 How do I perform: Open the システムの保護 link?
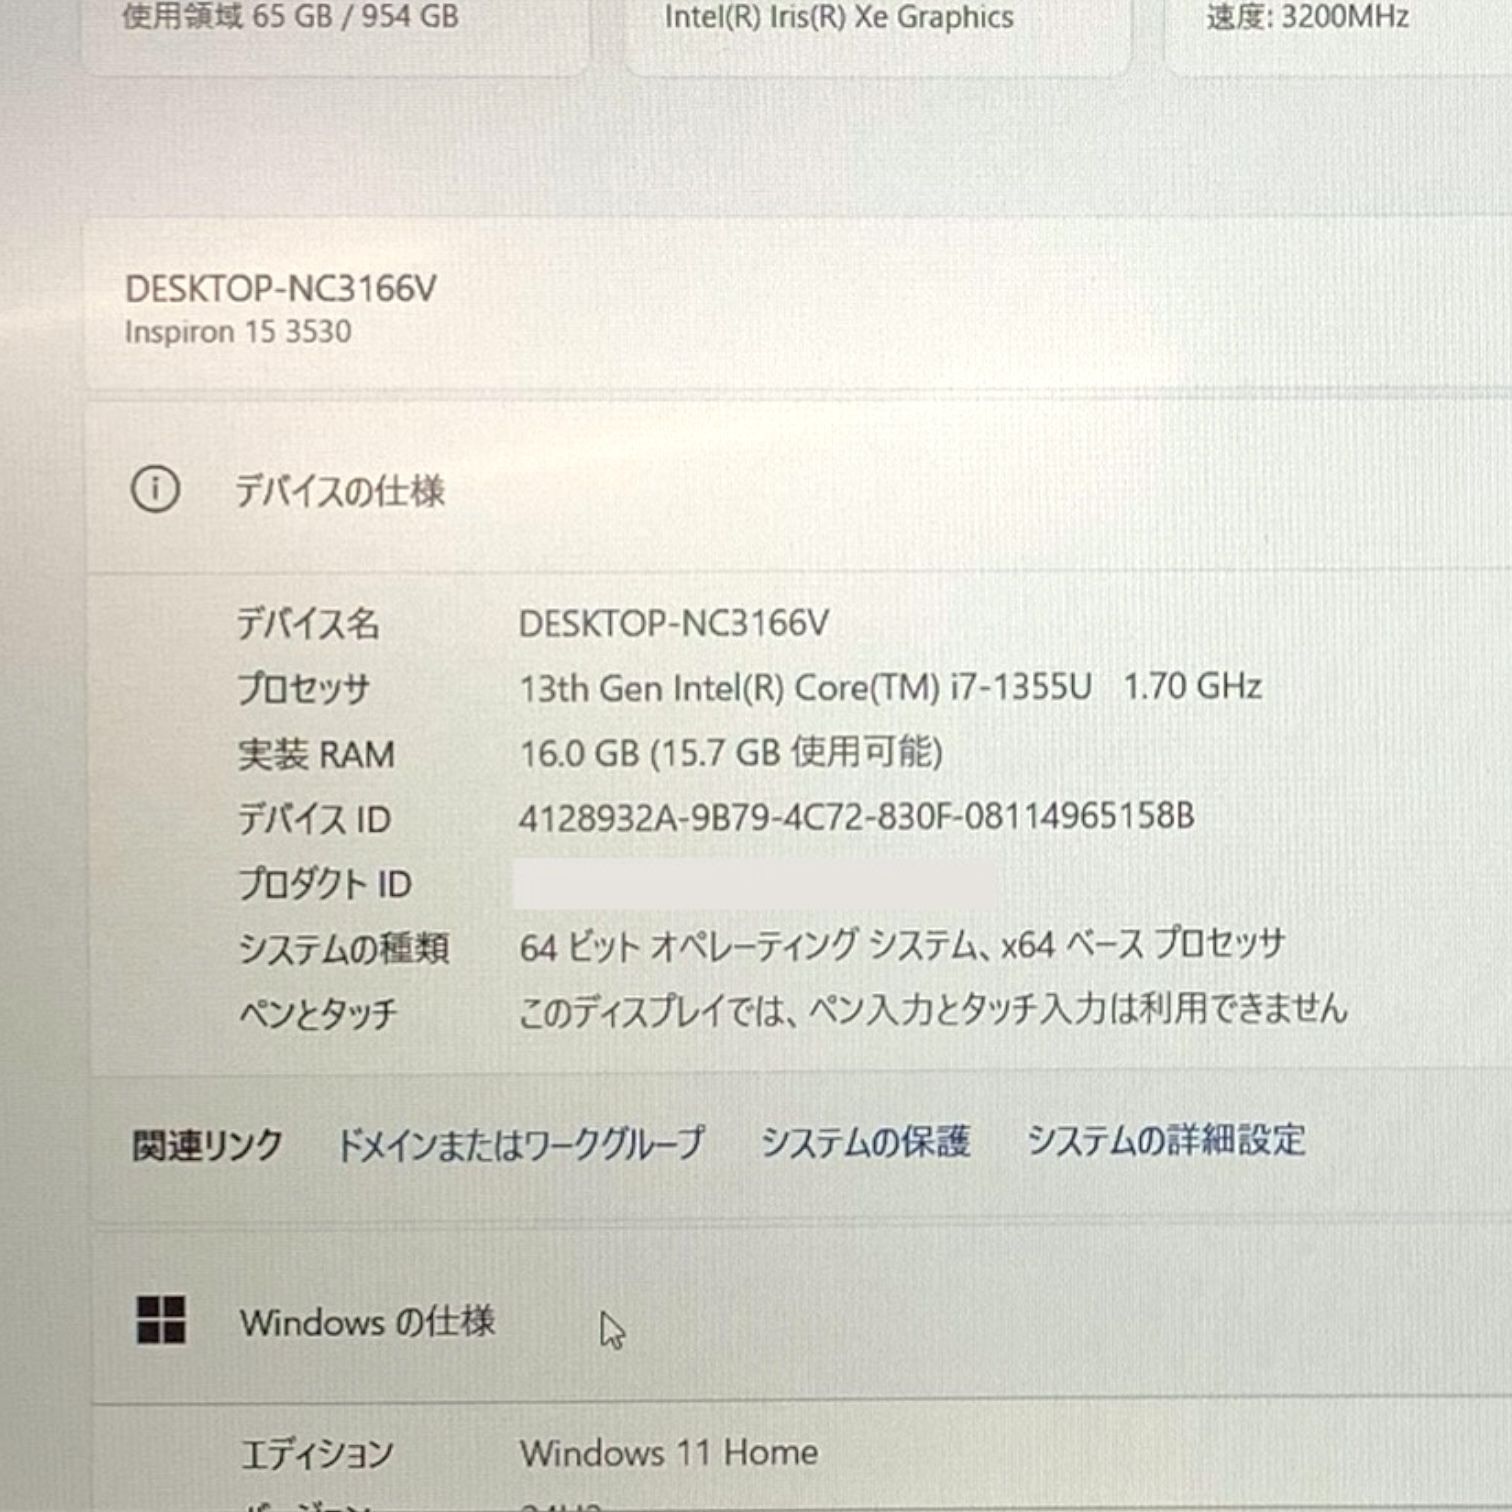[866, 1141]
